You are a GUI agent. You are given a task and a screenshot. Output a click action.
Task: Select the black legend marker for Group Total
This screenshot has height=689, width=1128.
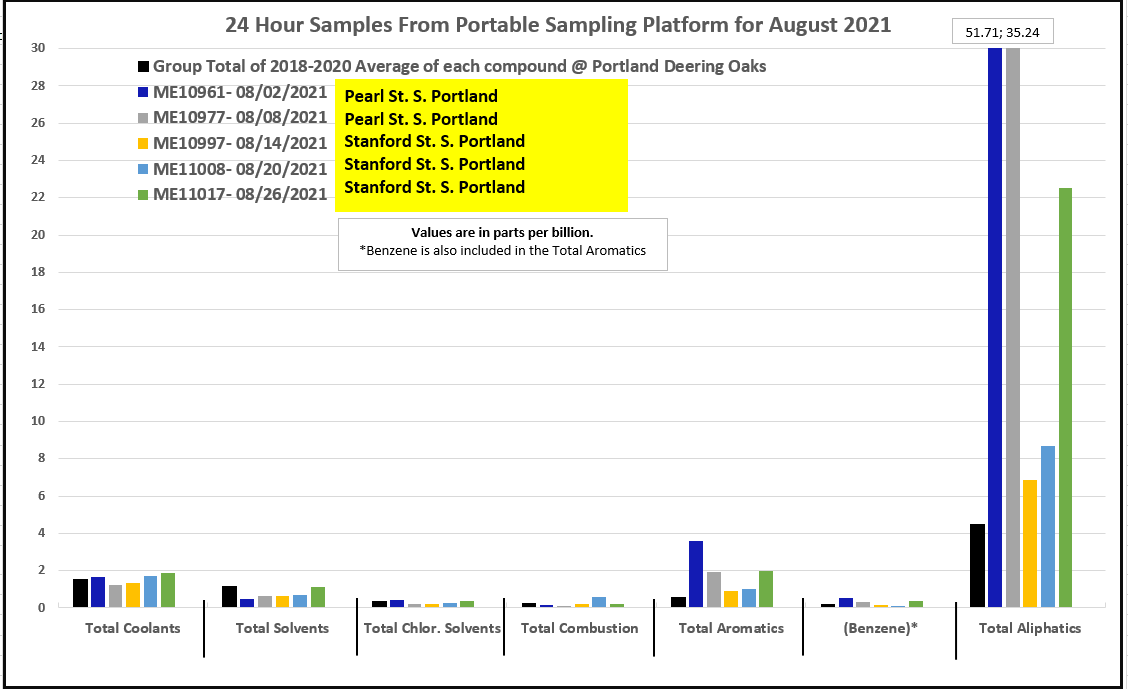pos(144,67)
